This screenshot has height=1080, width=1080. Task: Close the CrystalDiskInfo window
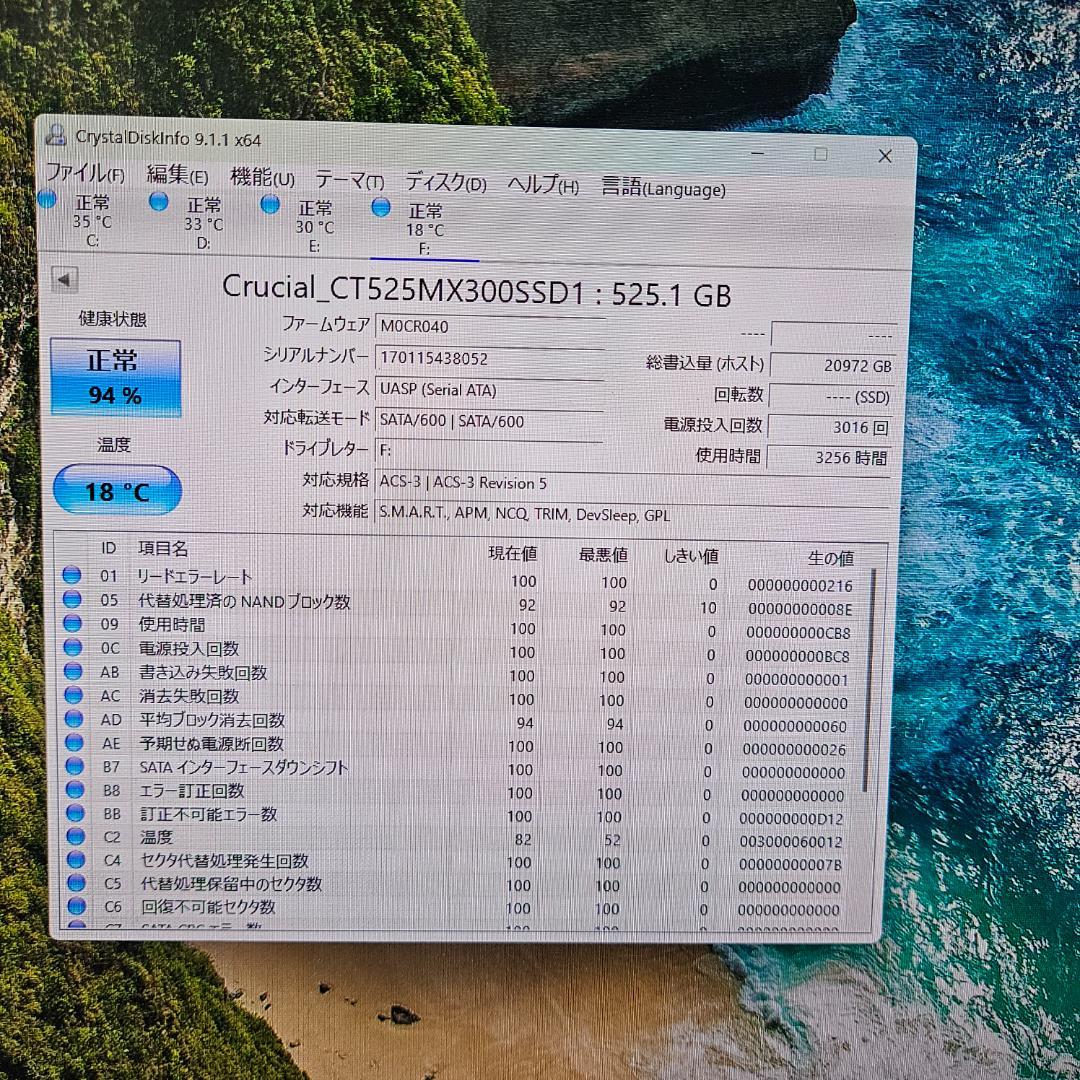point(885,156)
